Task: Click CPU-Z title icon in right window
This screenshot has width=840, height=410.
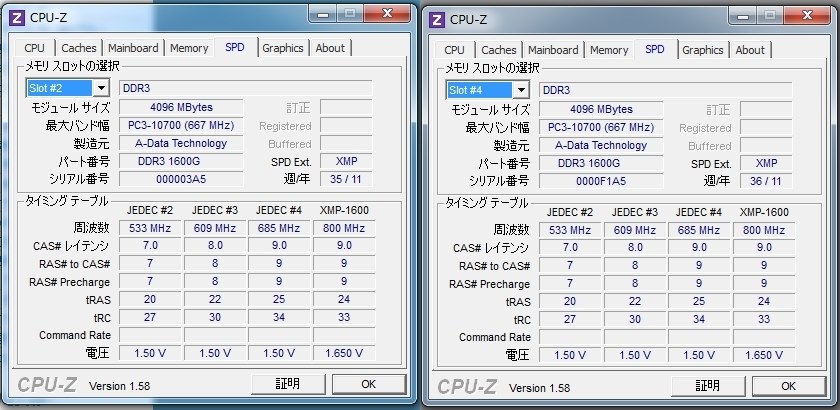Action: click(x=437, y=20)
